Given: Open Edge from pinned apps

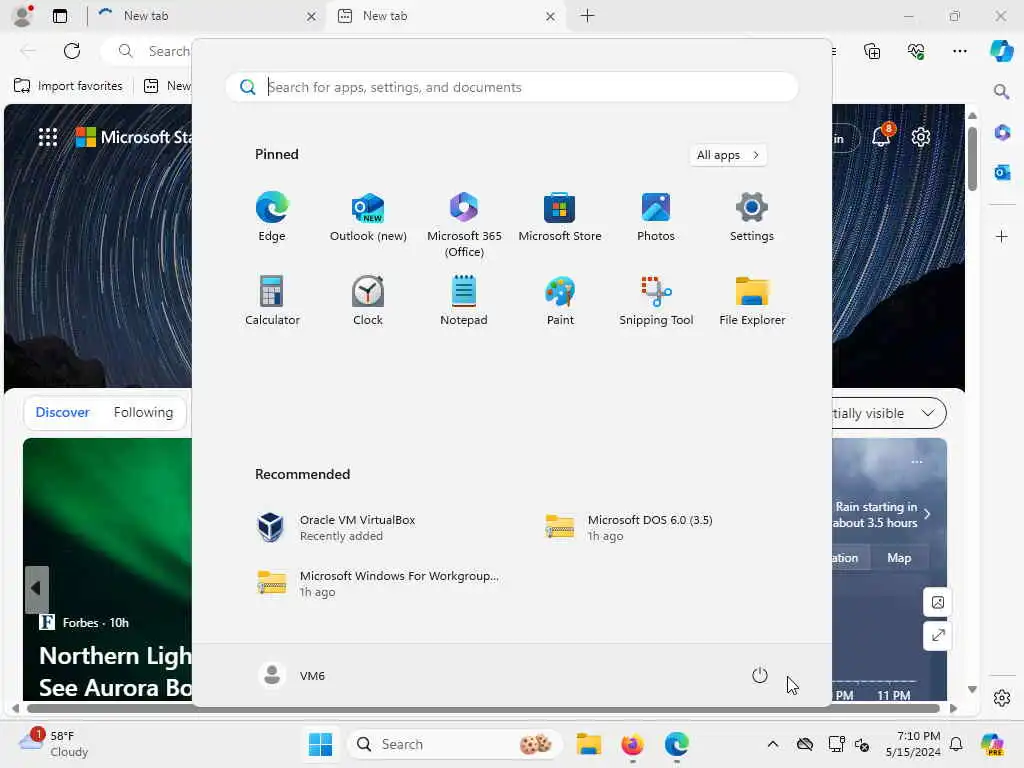Looking at the screenshot, I should [x=272, y=217].
